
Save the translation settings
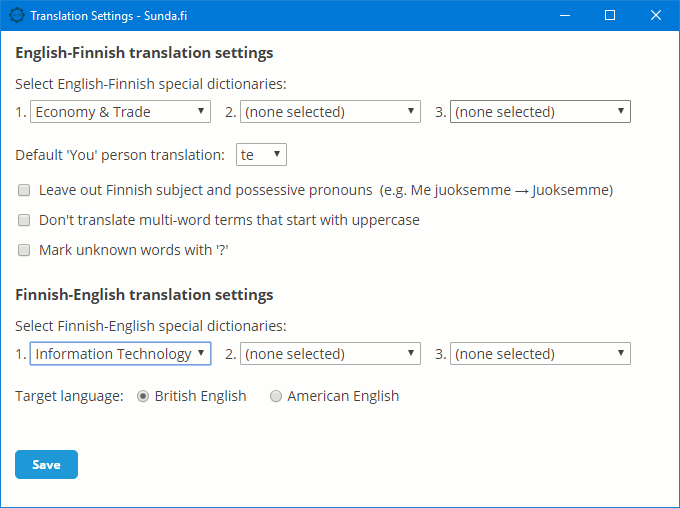coord(46,465)
